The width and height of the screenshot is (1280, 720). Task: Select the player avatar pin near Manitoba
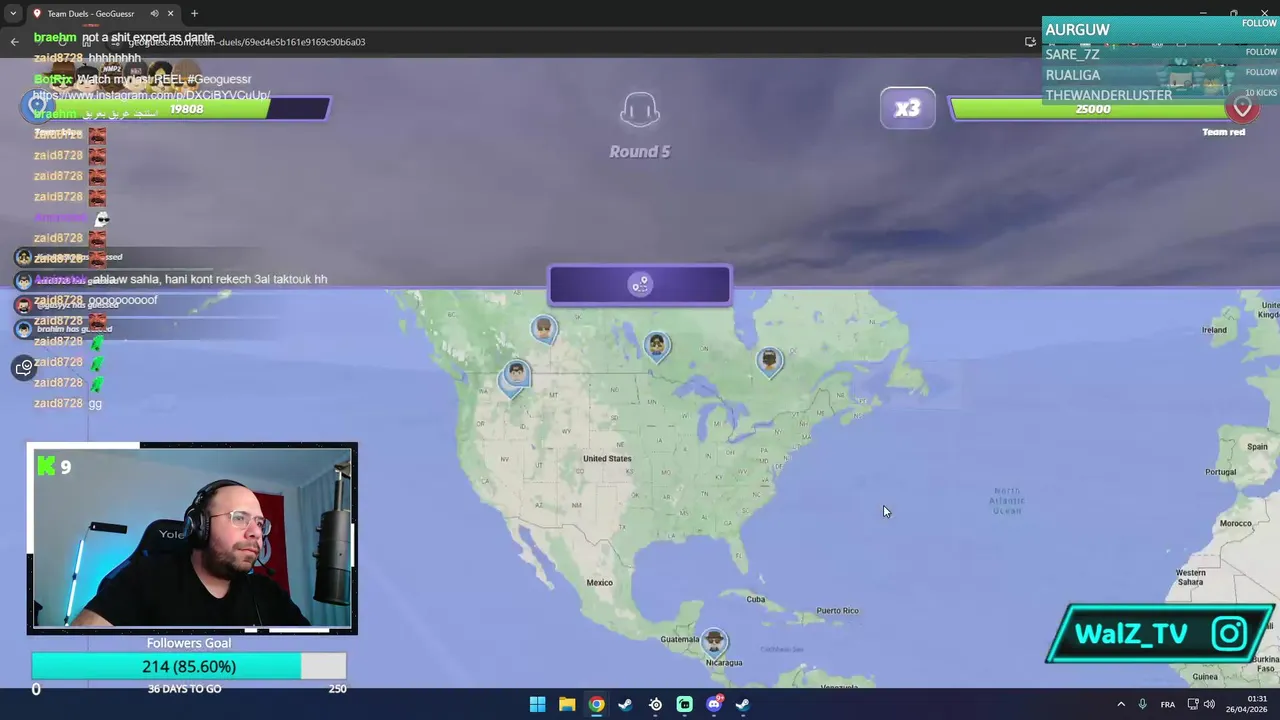click(x=656, y=346)
